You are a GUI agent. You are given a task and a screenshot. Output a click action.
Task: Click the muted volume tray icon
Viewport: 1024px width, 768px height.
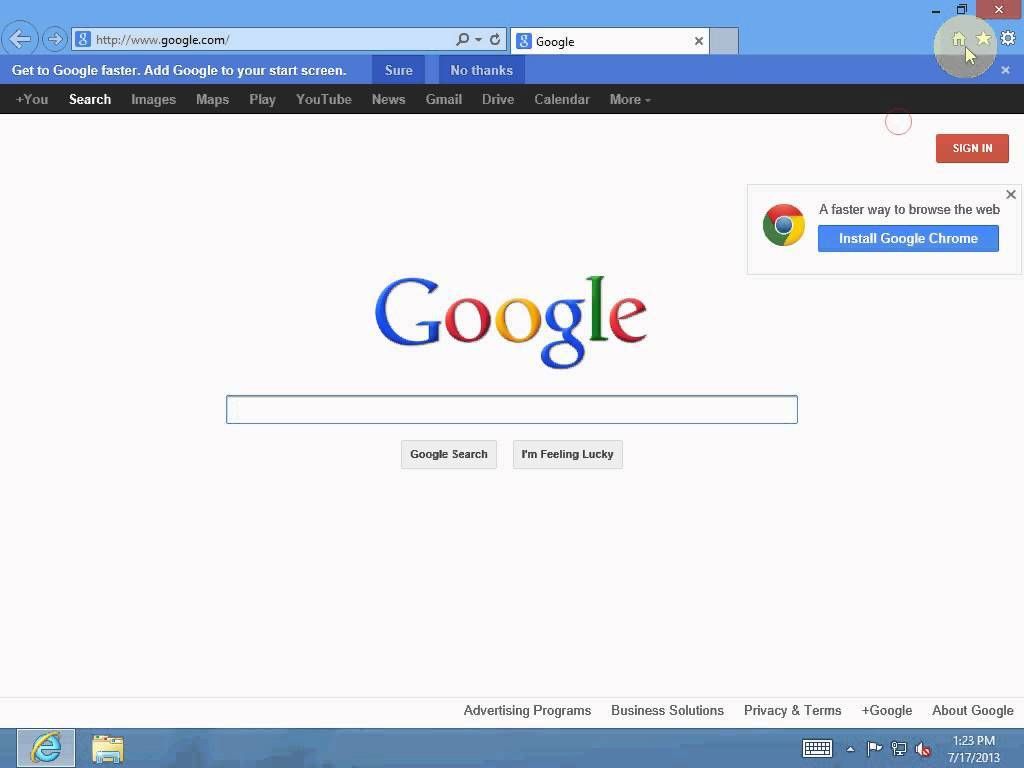[x=923, y=749]
